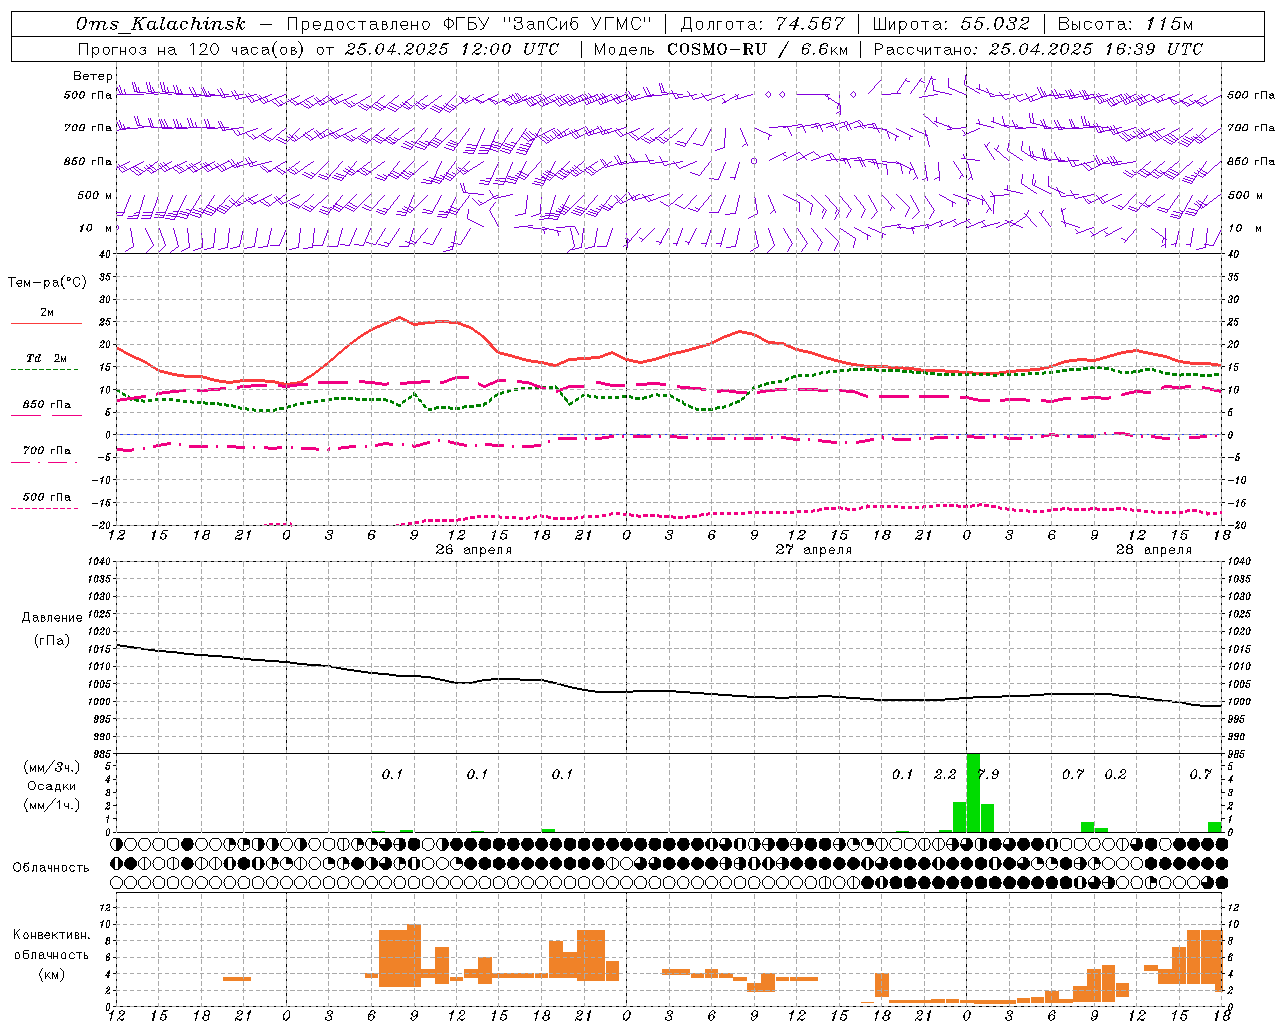This screenshot has width=1280, height=1024.
Task: Click the tallest green precipitation bar
Action: (973, 792)
